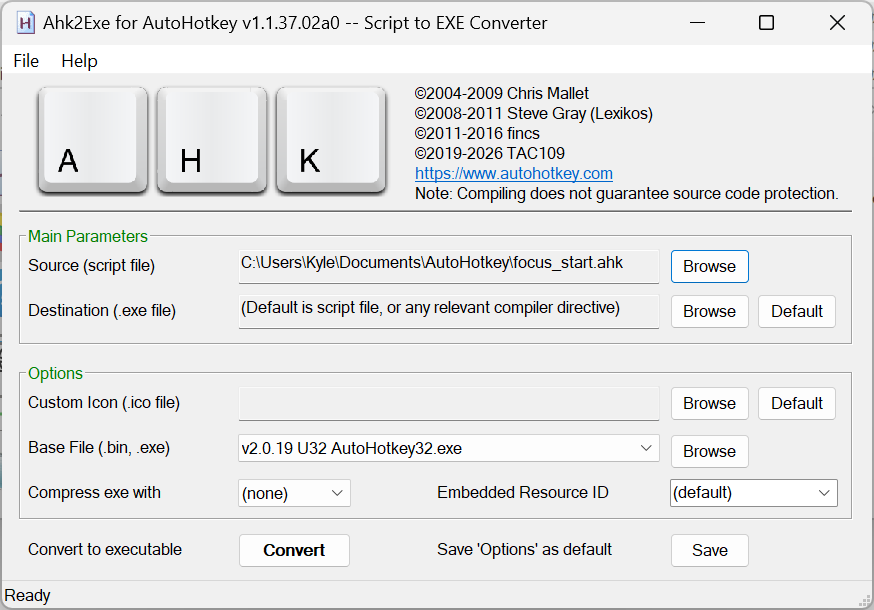874x610 pixels.
Task: Open the Help menu
Action: 79,61
